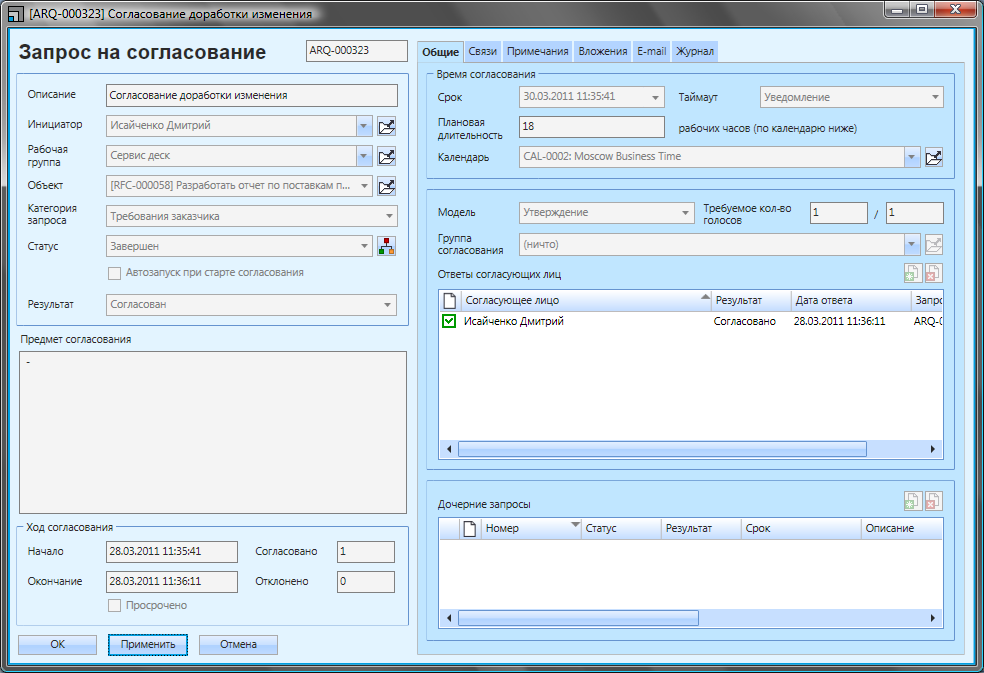Click the Предмет согласования text area
984x673 pixels.
coord(213,433)
